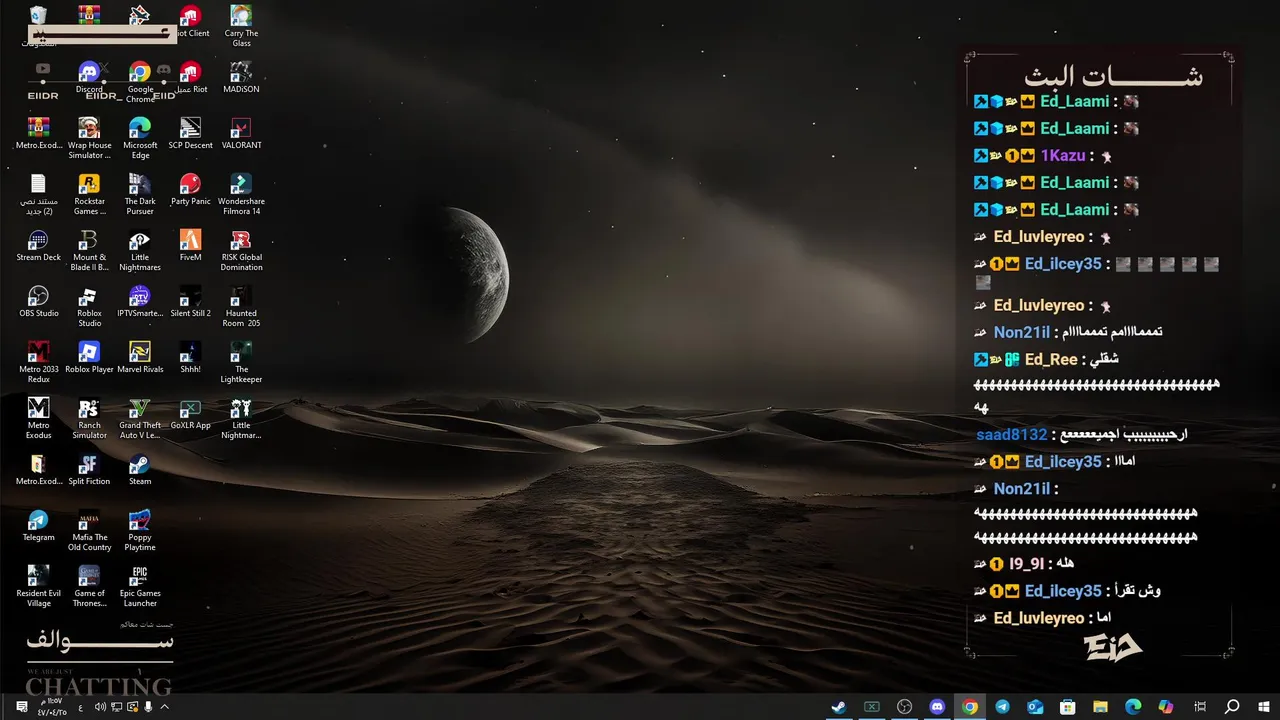Open the Carry The Glass shortcut
The image size is (1280, 720).
click(241, 26)
